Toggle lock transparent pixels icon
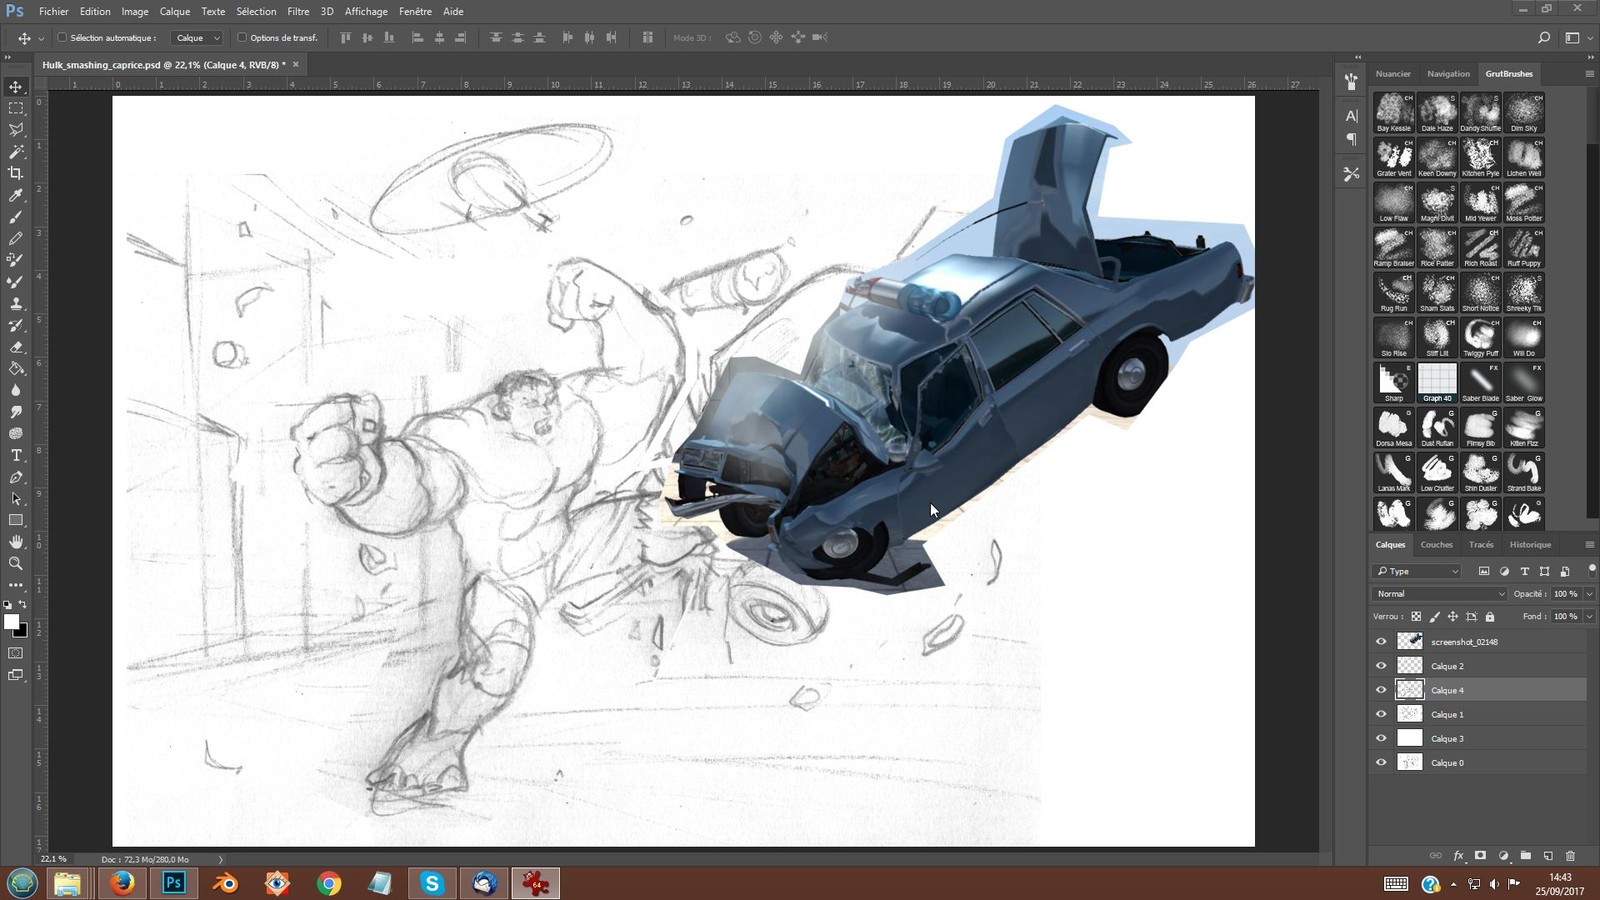The height and width of the screenshot is (900, 1600). coord(1416,617)
